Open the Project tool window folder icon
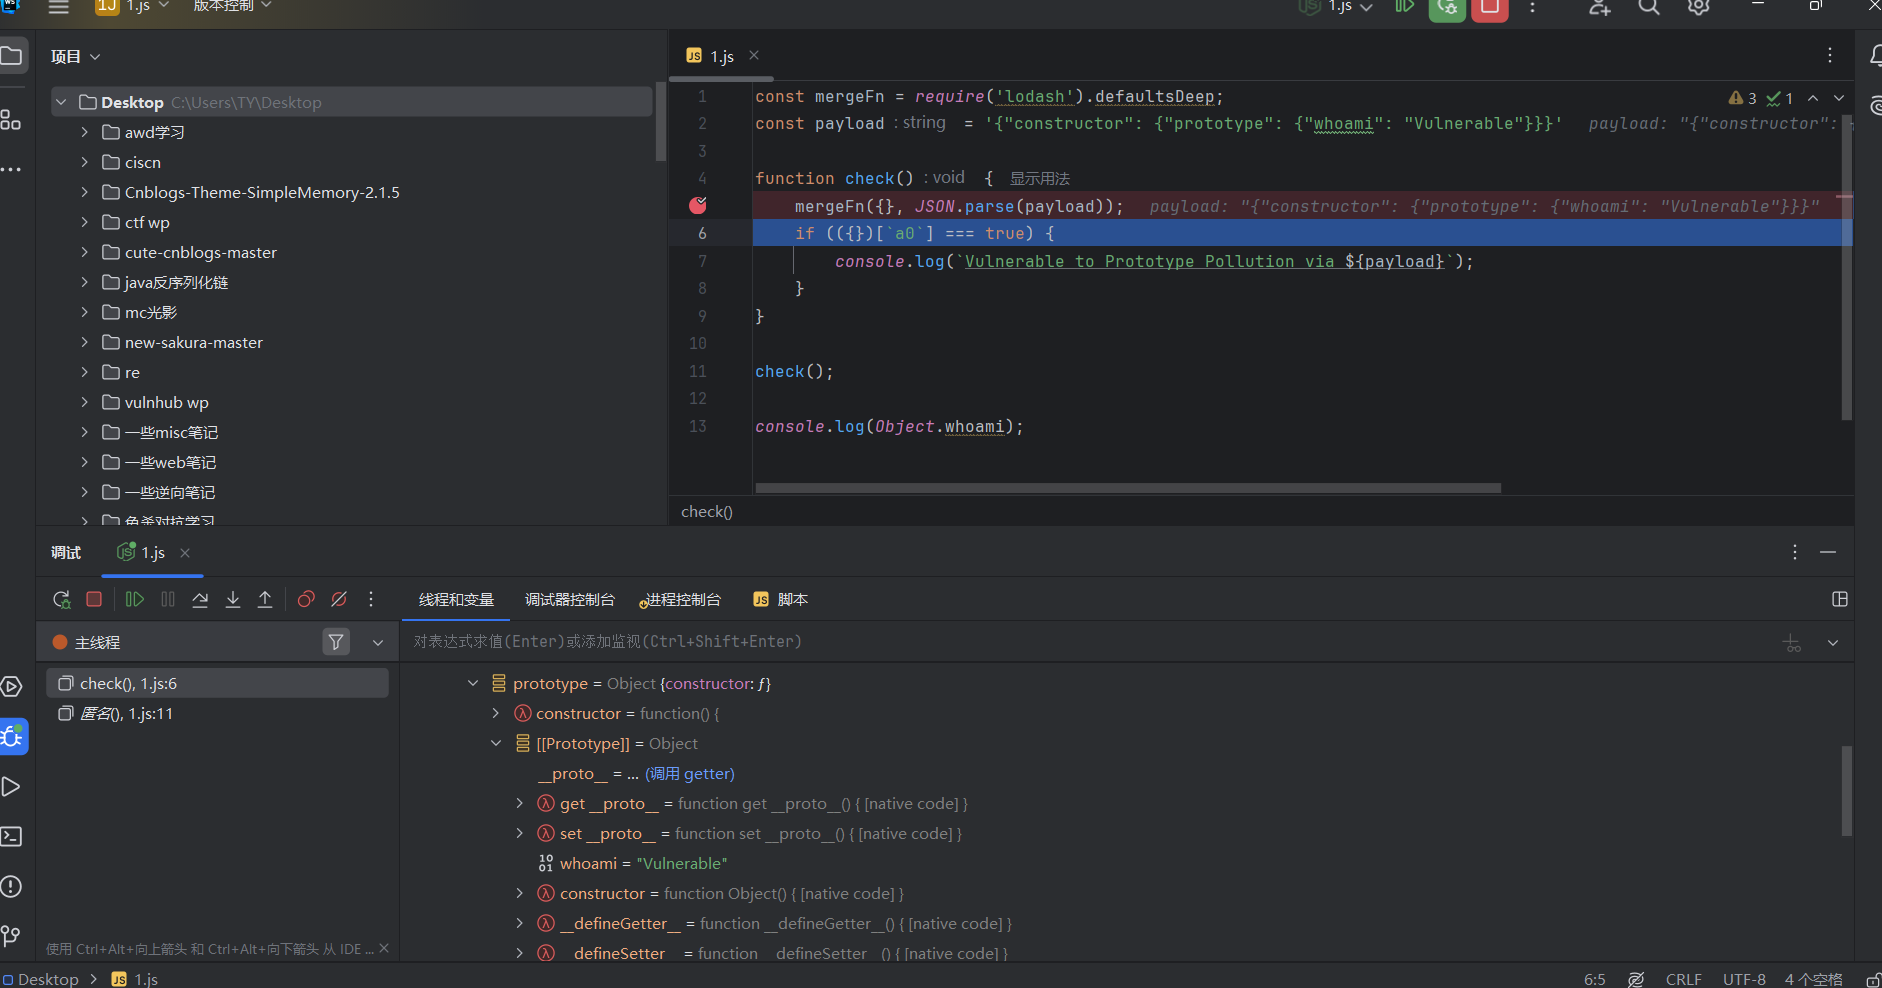Screen dimensions: 1882x988 [12, 56]
